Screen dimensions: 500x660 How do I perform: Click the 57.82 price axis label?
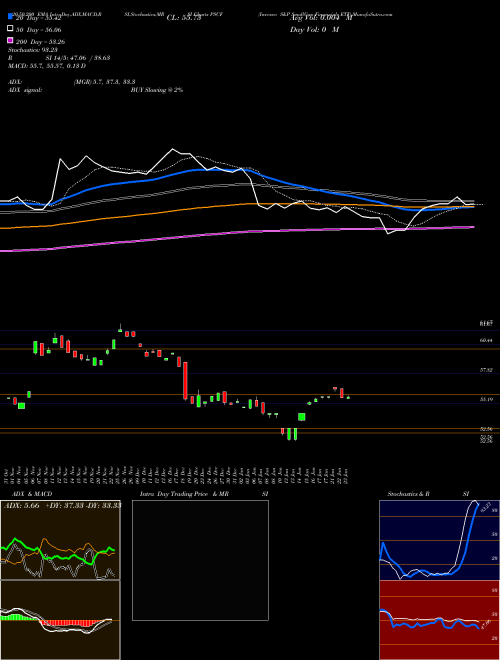[x=486, y=370]
